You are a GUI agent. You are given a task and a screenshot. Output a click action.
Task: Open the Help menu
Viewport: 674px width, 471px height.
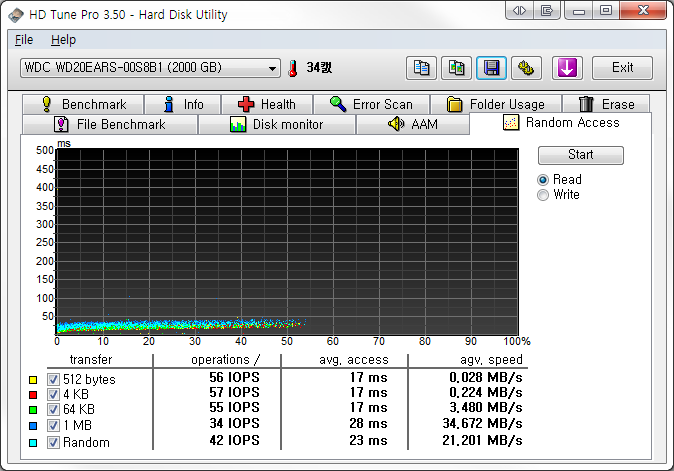click(x=64, y=40)
